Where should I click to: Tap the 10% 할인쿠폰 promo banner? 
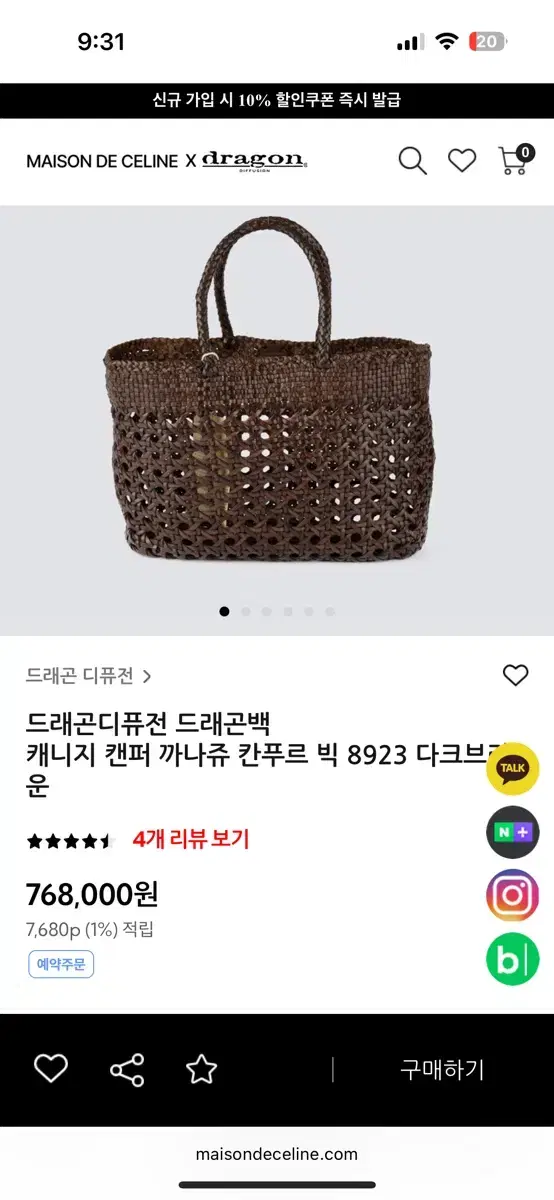[277, 101]
